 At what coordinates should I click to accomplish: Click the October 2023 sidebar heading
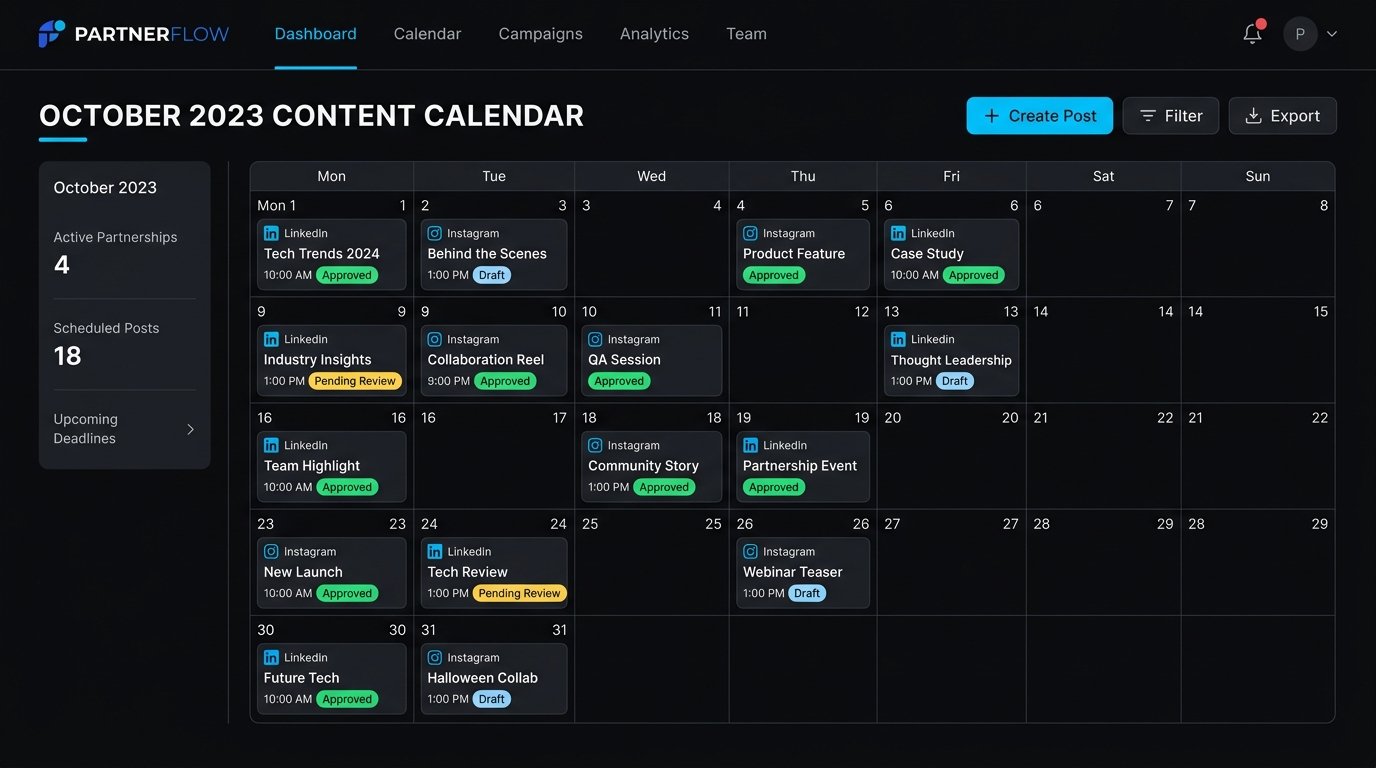105,188
